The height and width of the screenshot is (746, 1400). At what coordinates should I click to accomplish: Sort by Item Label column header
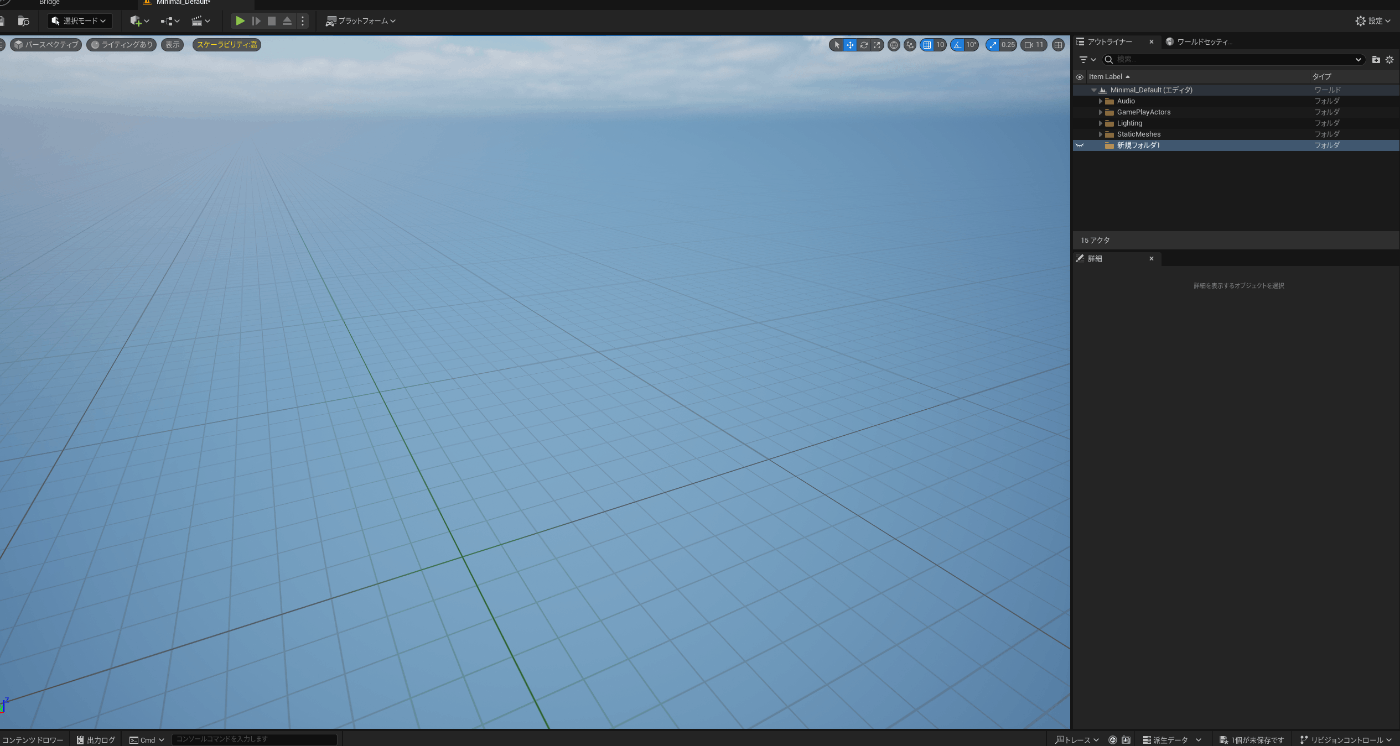1109,76
